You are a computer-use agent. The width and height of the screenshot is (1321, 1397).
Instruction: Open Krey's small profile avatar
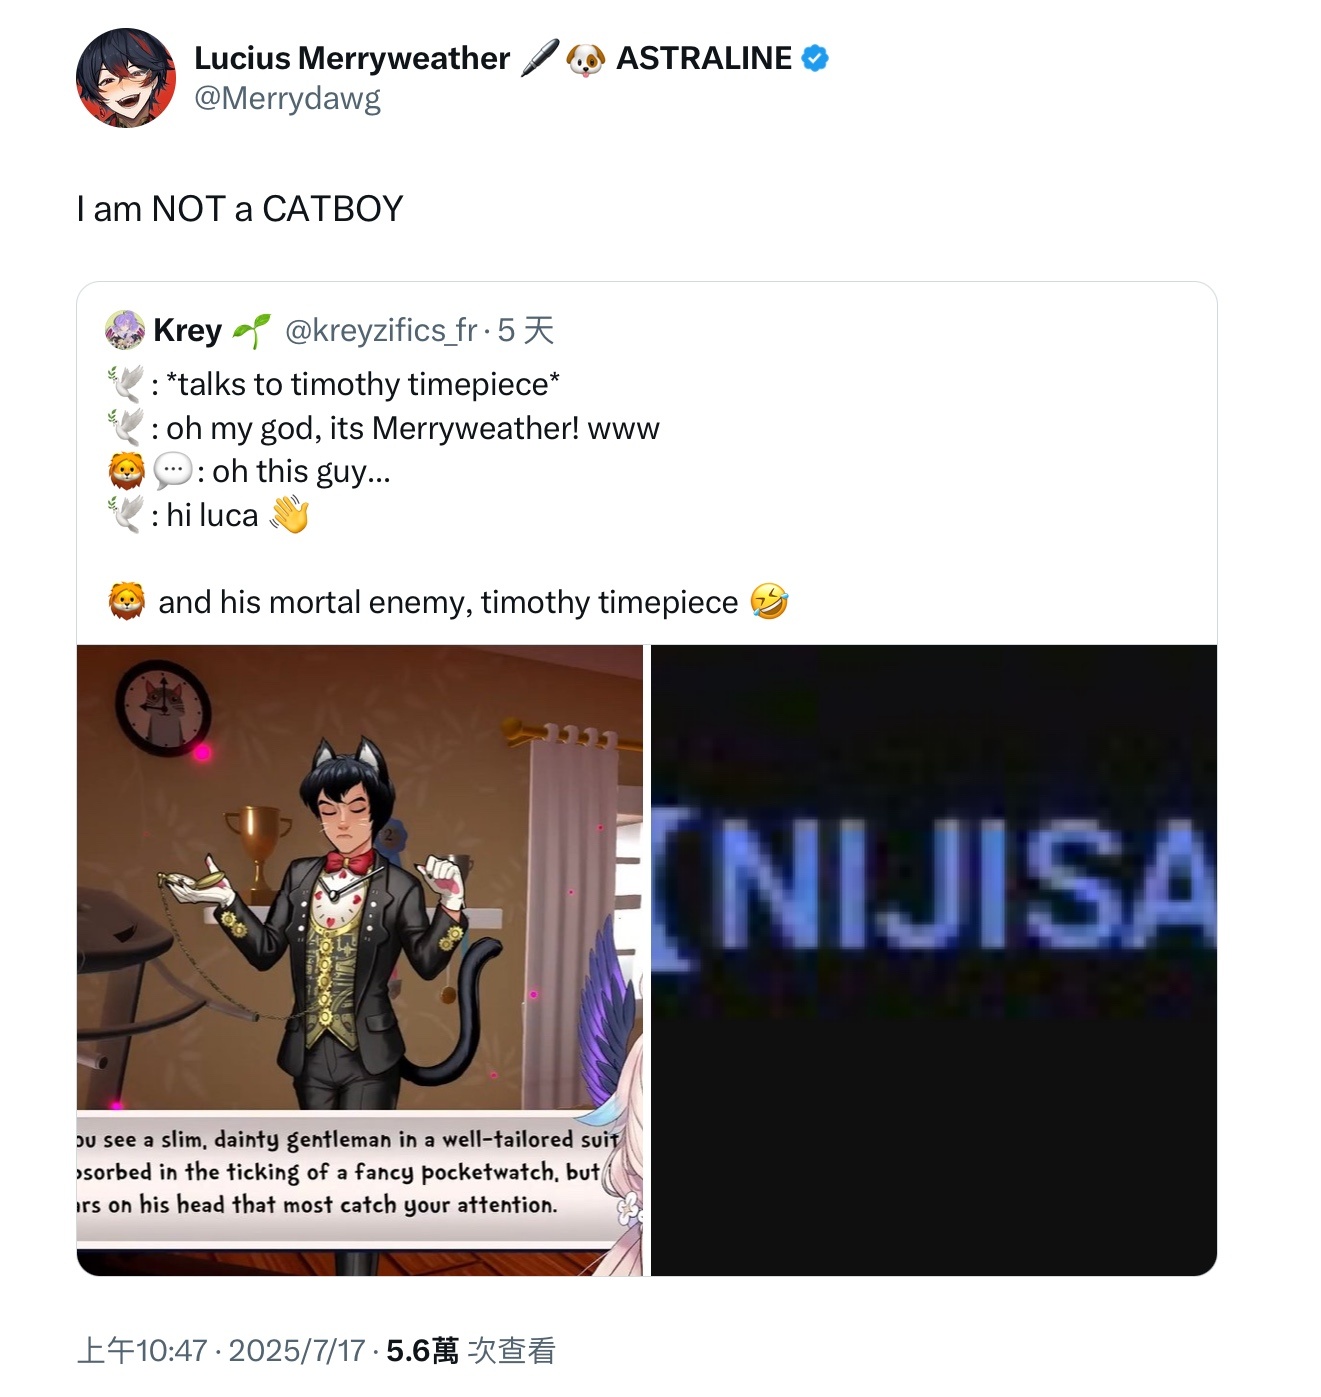pyautogui.click(x=125, y=330)
